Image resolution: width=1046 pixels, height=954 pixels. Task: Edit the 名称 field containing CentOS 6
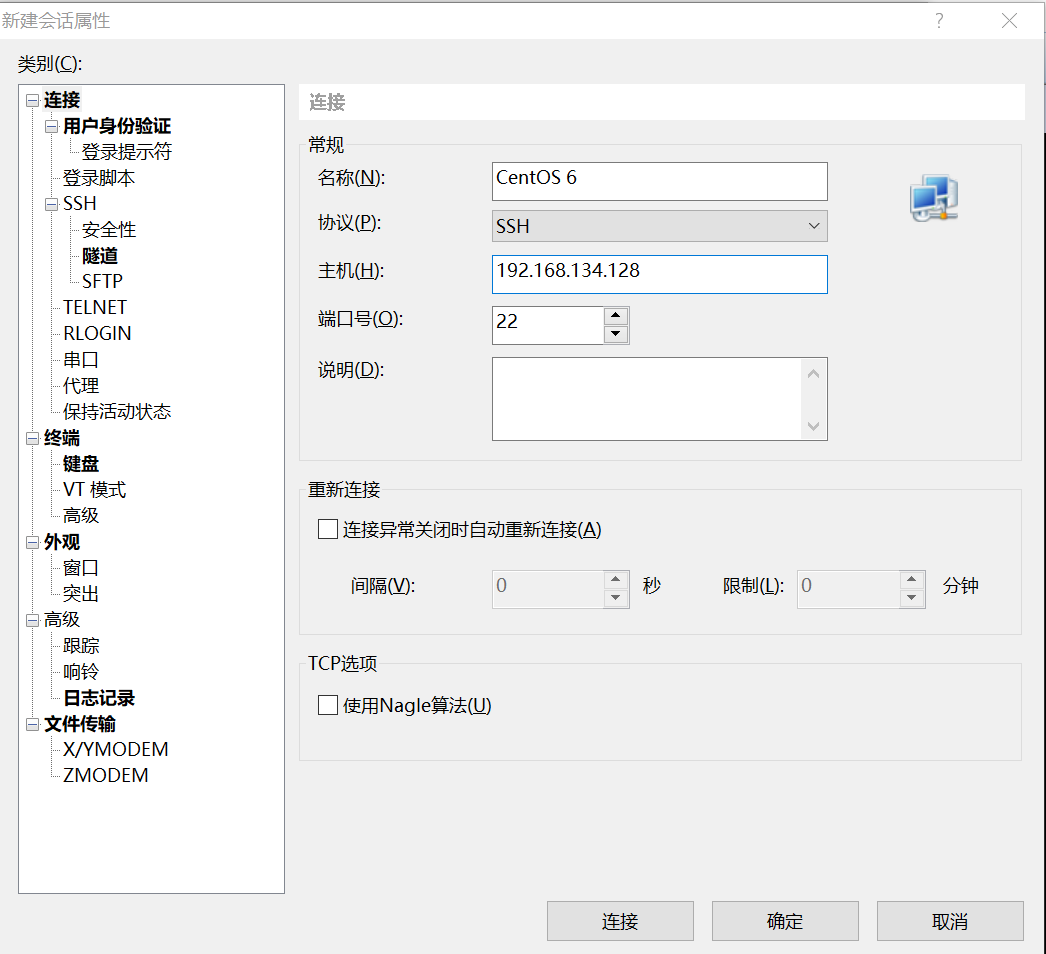click(x=660, y=181)
